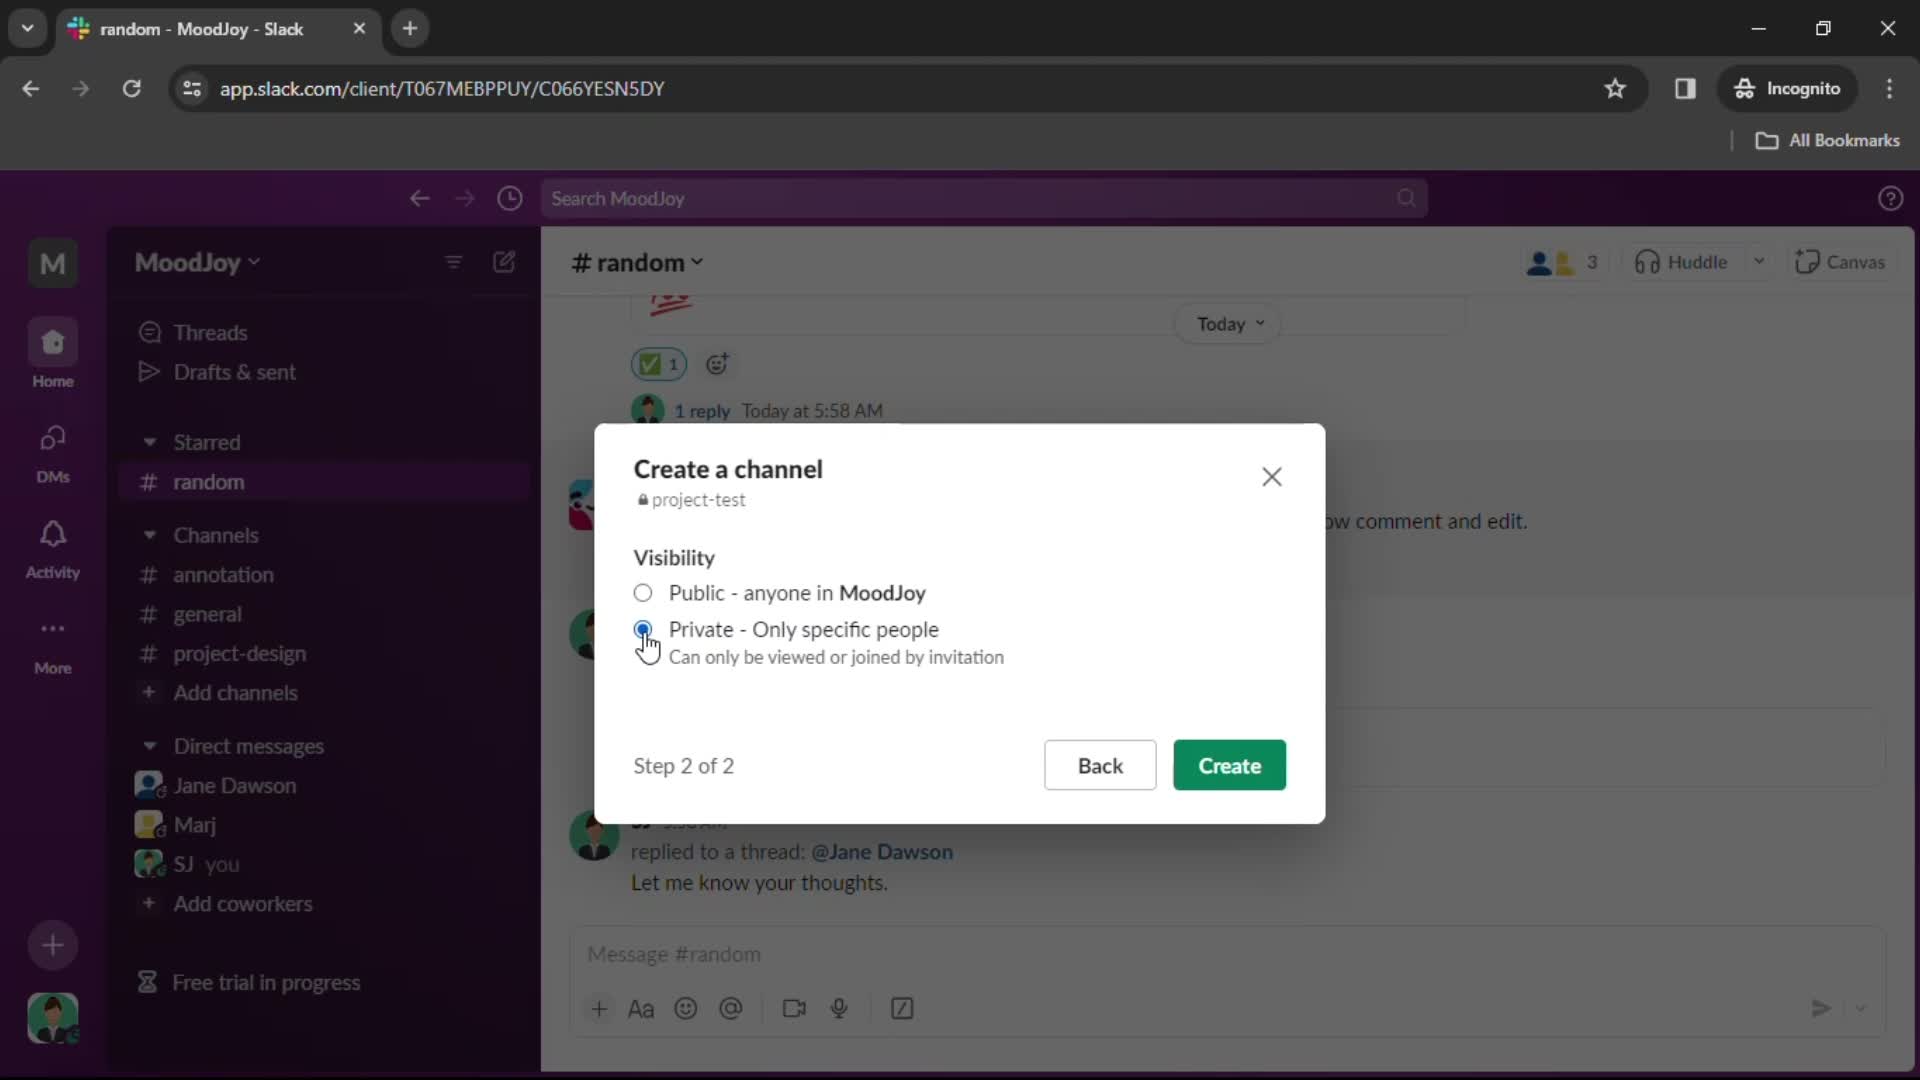This screenshot has width=1920, height=1080.
Task: Click the Create button to confirm
Action: [1230, 765]
